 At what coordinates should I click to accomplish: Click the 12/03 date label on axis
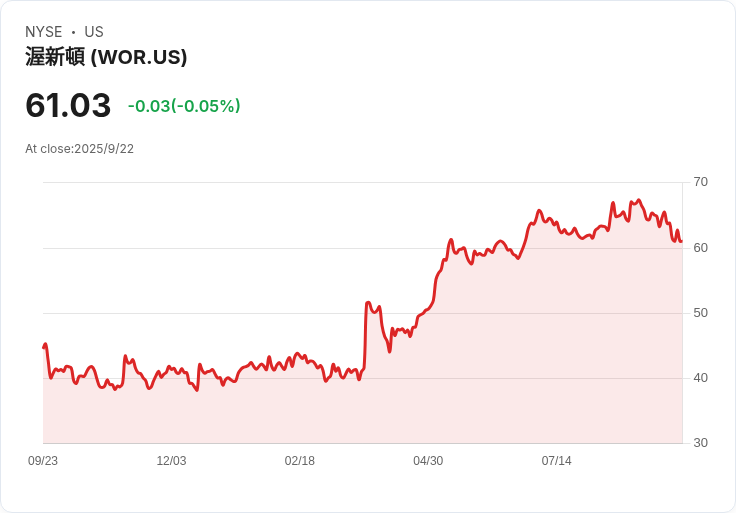(x=171, y=461)
